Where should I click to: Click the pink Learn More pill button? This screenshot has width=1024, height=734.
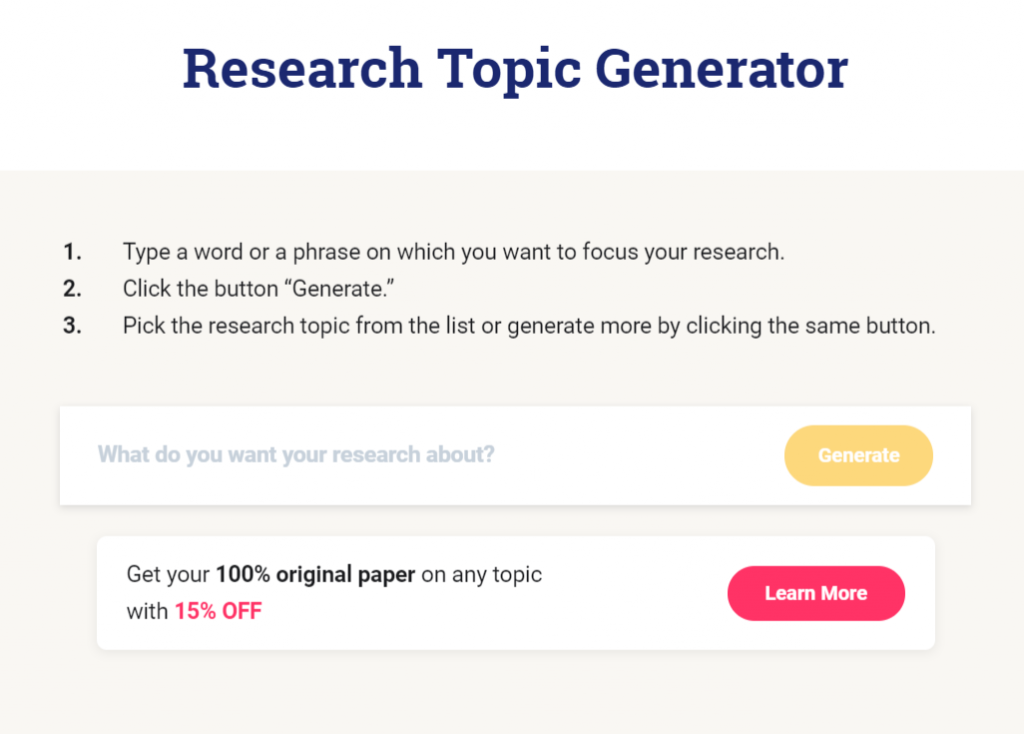point(816,592)
